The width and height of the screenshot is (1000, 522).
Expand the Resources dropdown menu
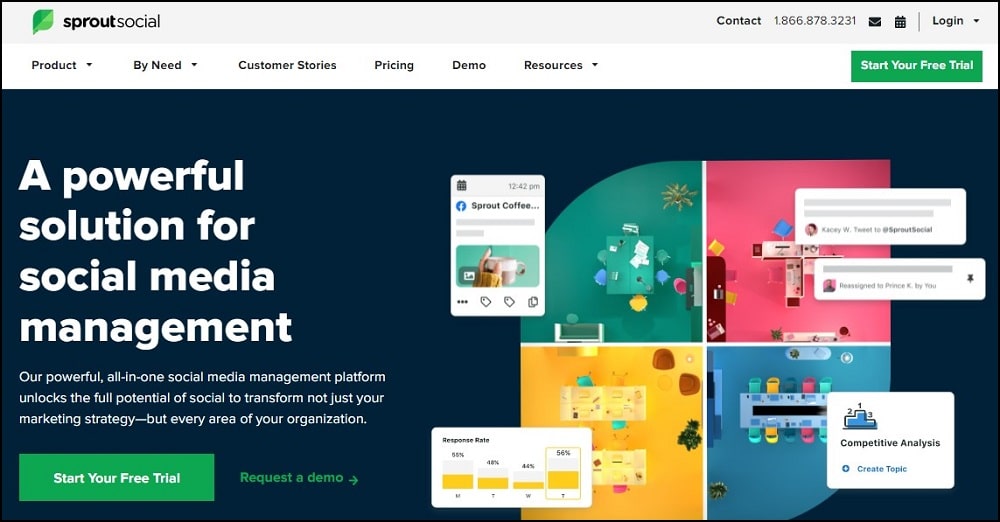pos(561,65)
